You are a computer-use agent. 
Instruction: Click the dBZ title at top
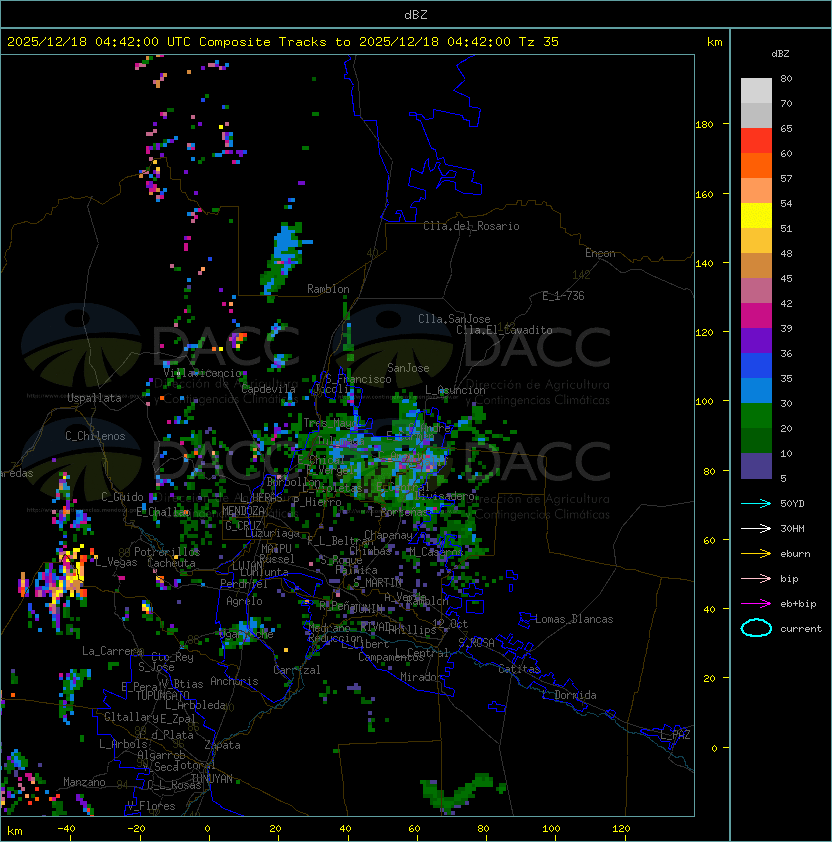[416, 15]
